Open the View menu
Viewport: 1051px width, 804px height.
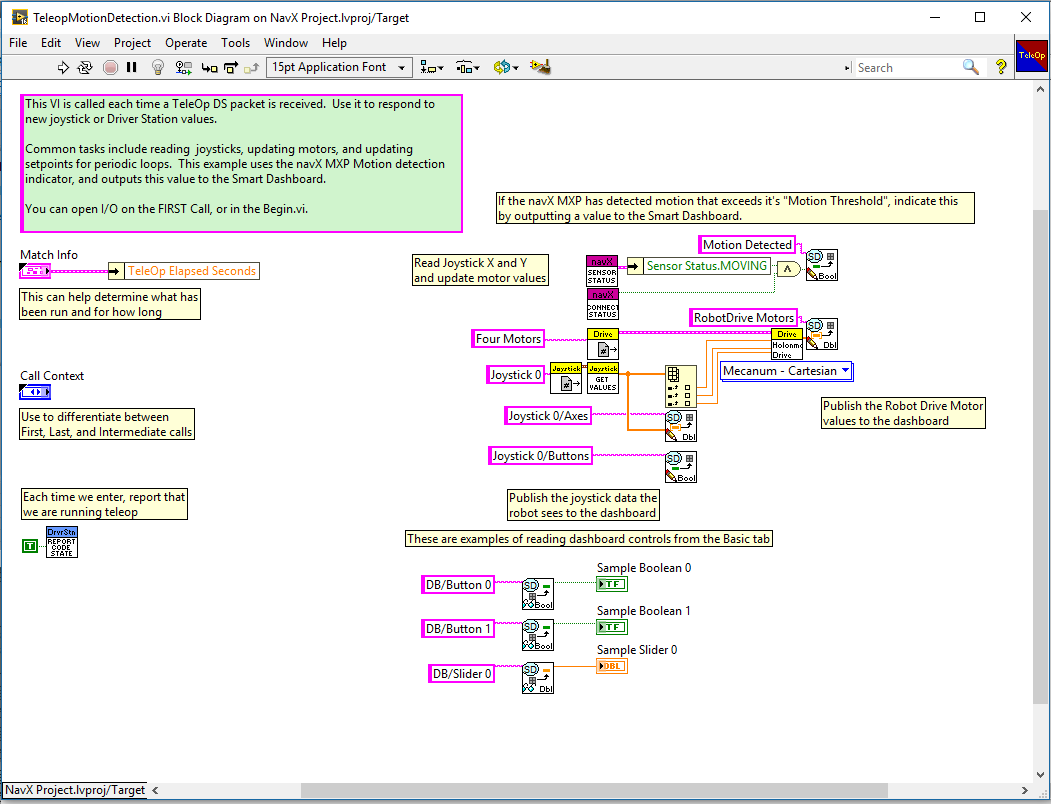pyautogui.click(x=87, y=43)
